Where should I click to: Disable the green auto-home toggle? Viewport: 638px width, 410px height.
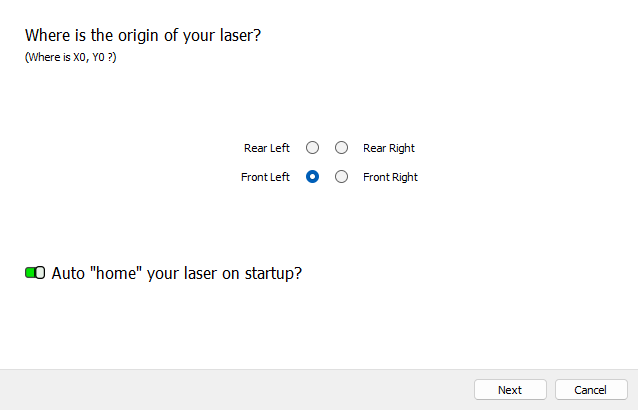click(35, 273)
